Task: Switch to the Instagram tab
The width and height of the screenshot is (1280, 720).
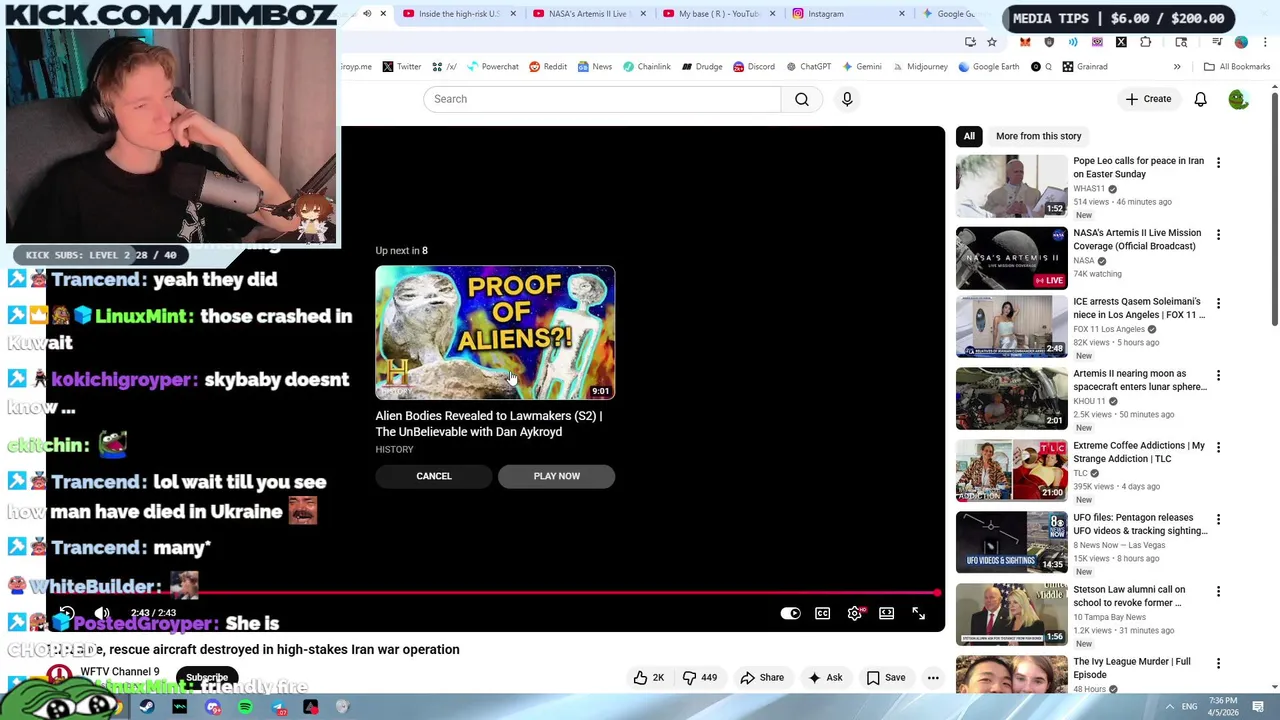Action: [848, 14]
